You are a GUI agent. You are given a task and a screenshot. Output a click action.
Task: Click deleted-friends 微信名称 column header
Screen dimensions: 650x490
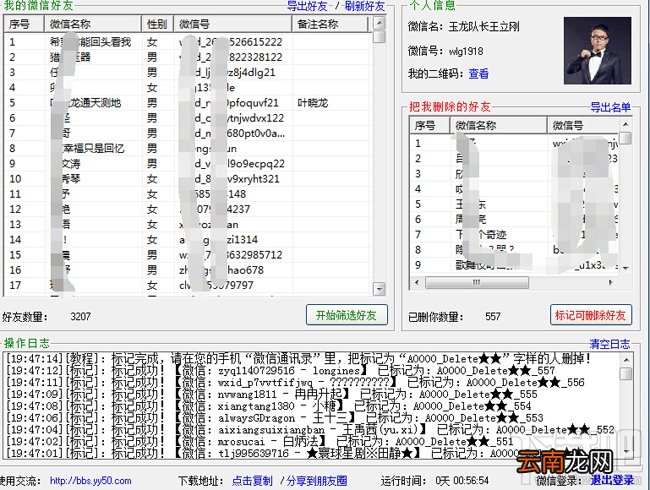pos(498,125)
